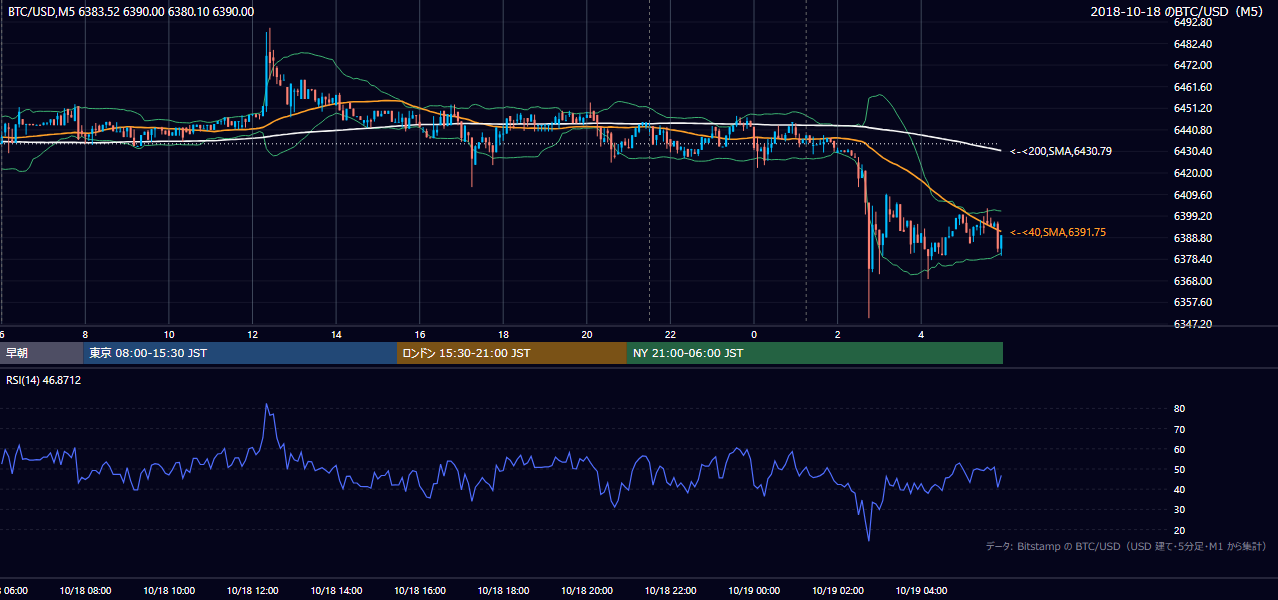Click the 10/19 02:00 date label
The width and height of the screenshot is (1278, 600).
(838, 591)
